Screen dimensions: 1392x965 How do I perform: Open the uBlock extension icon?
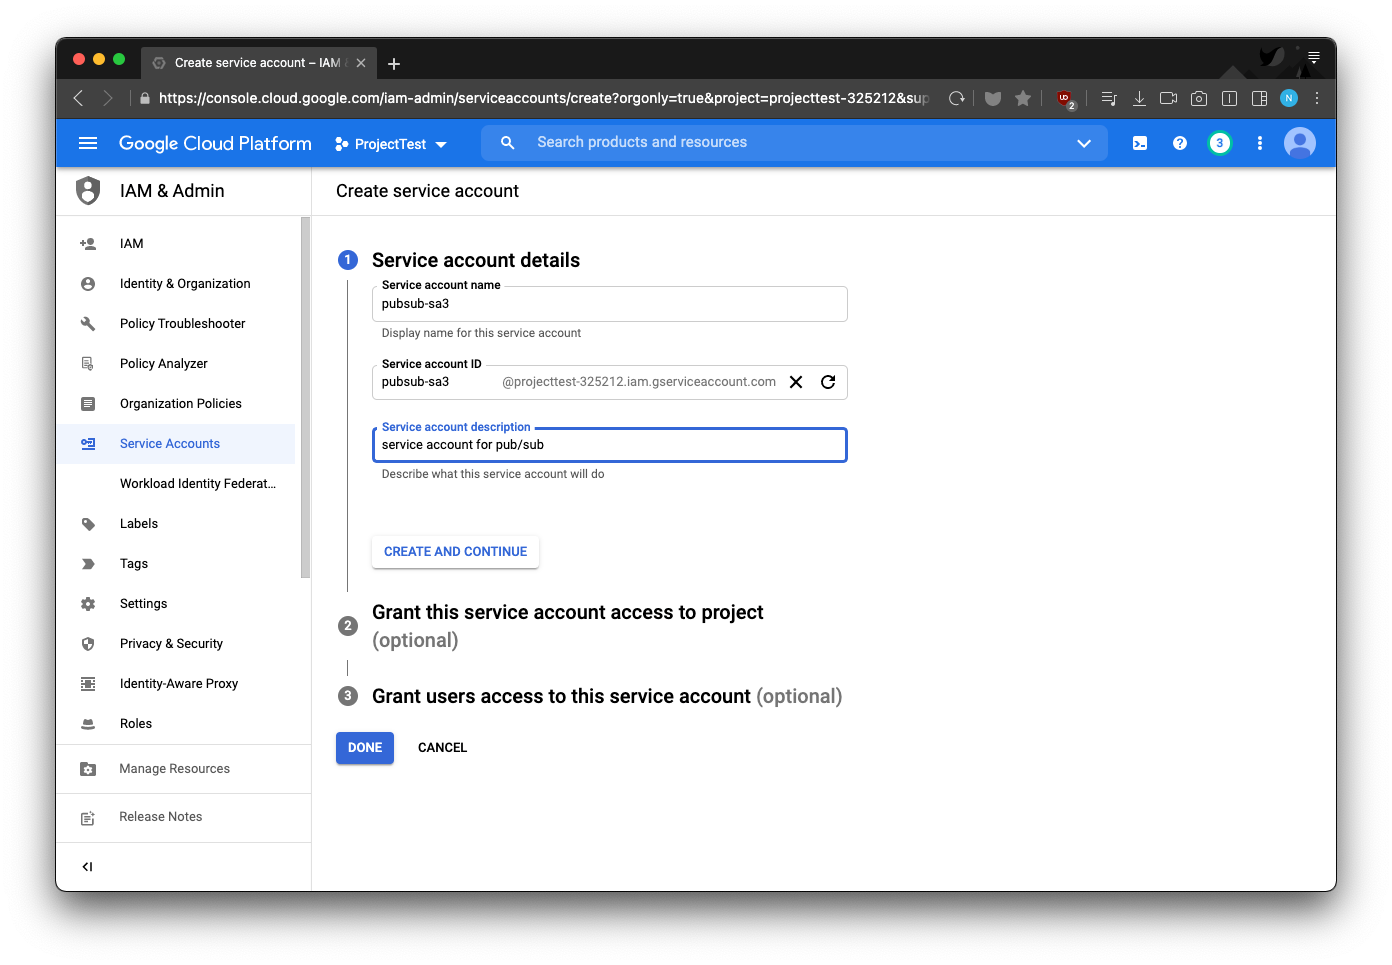coord(1065,98)
